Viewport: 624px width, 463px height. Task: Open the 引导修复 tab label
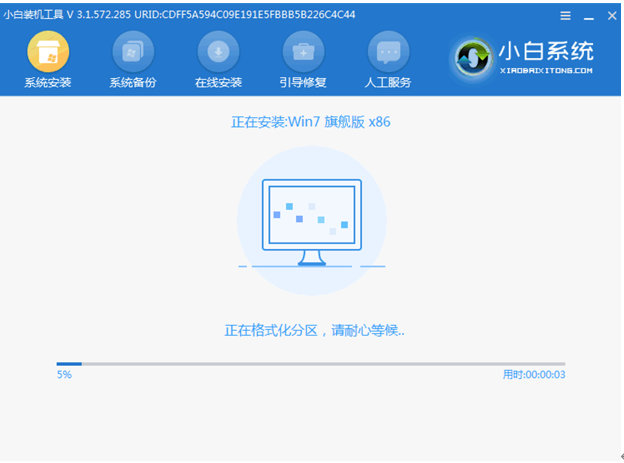click(x=303, y=82)
